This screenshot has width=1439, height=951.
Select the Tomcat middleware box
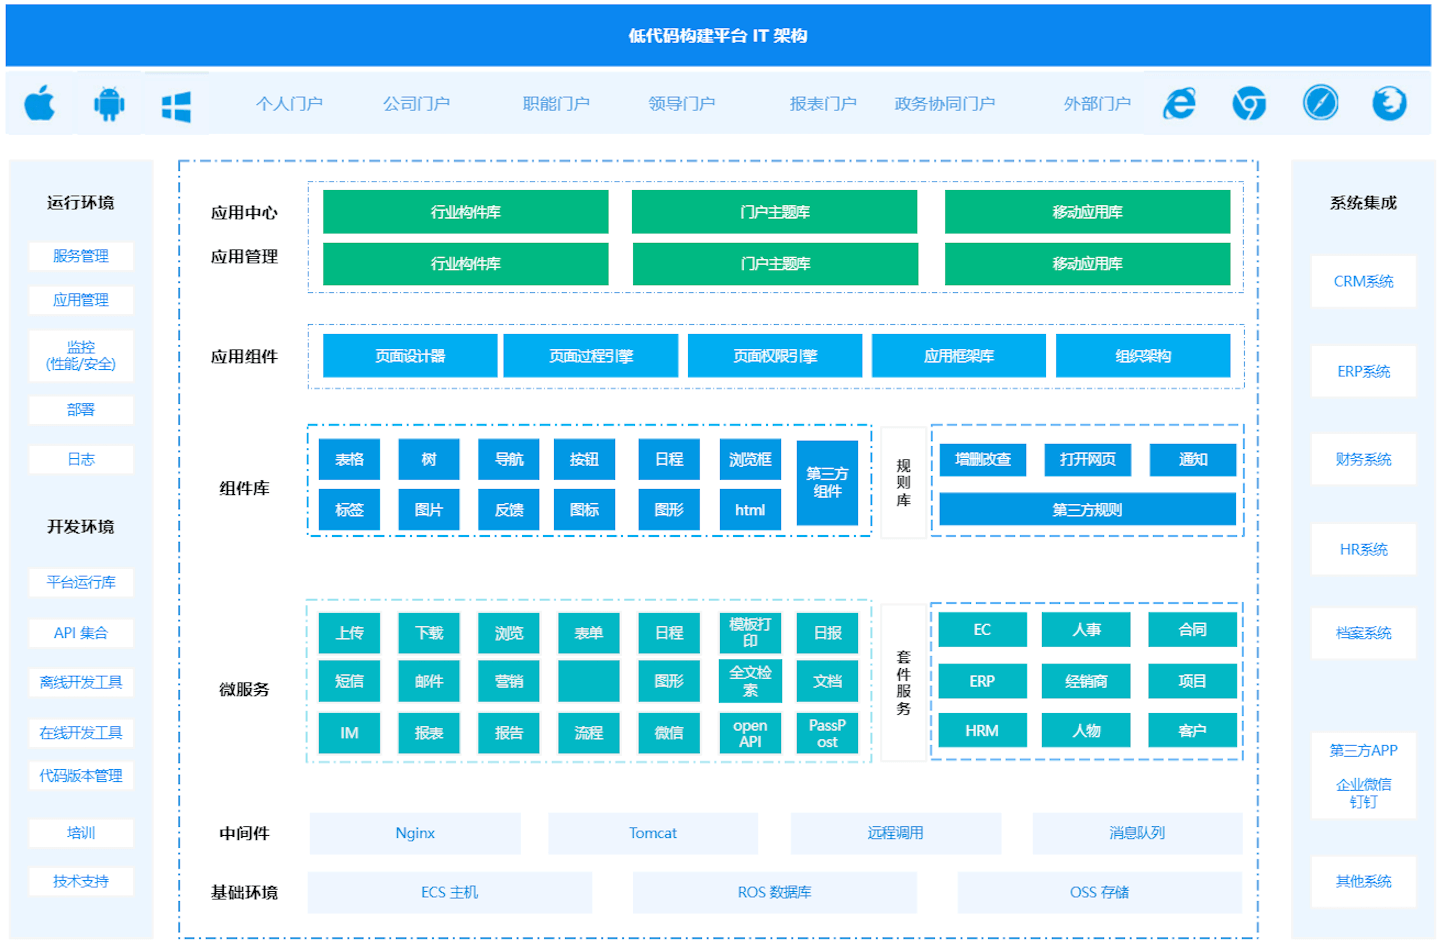pyautogui.click(x=653, y=833)
